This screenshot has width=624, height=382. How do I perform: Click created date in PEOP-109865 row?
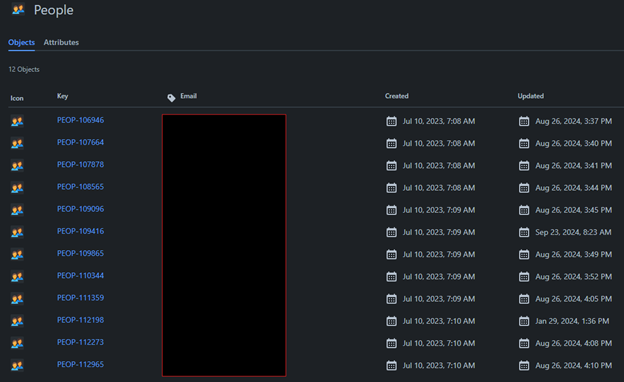click(x=439, y=255)
